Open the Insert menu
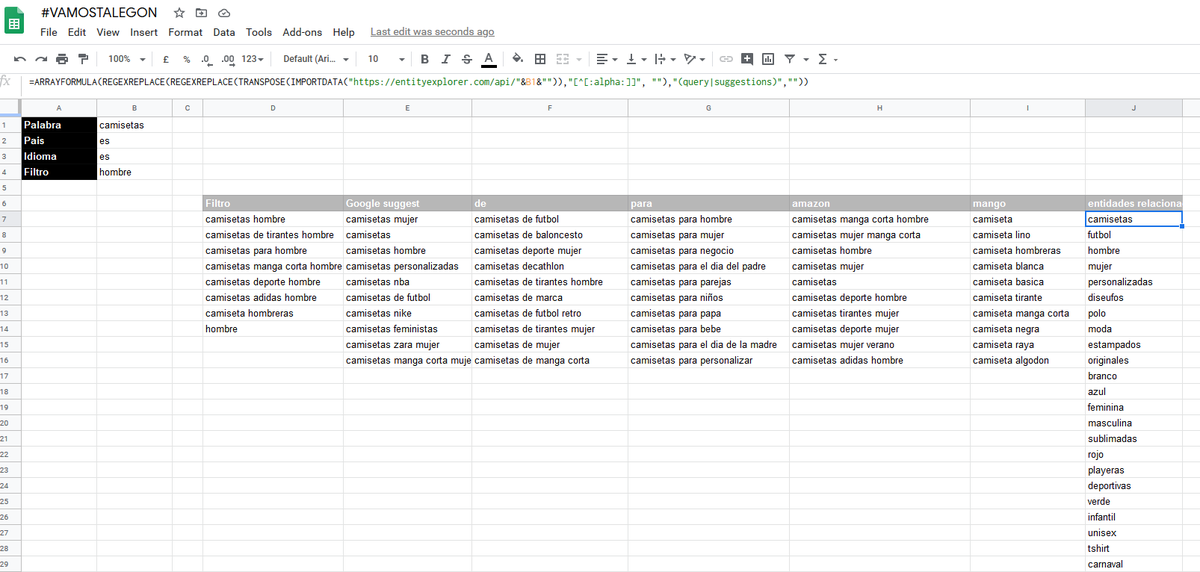Image resolution: width=1200 pixels, height=572 pixels. 144,32
